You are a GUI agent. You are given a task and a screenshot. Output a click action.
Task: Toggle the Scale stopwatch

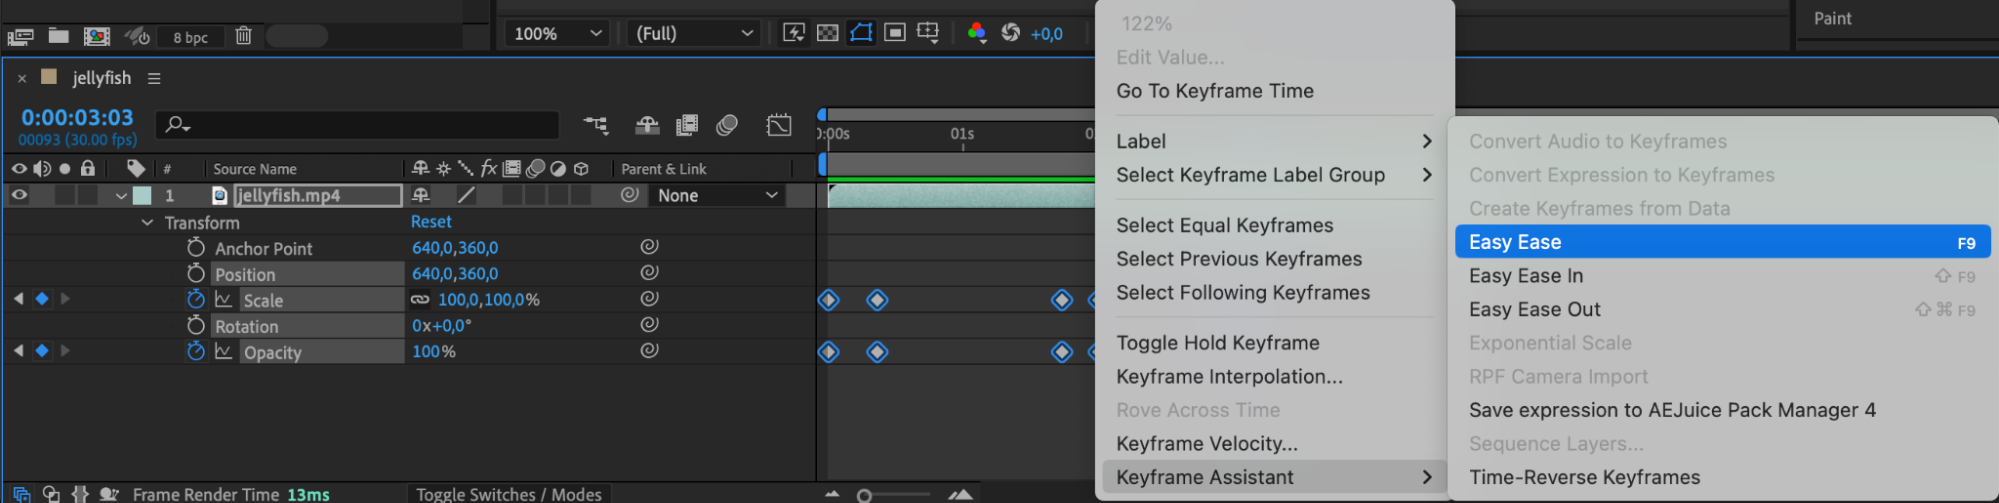[196, 300]
